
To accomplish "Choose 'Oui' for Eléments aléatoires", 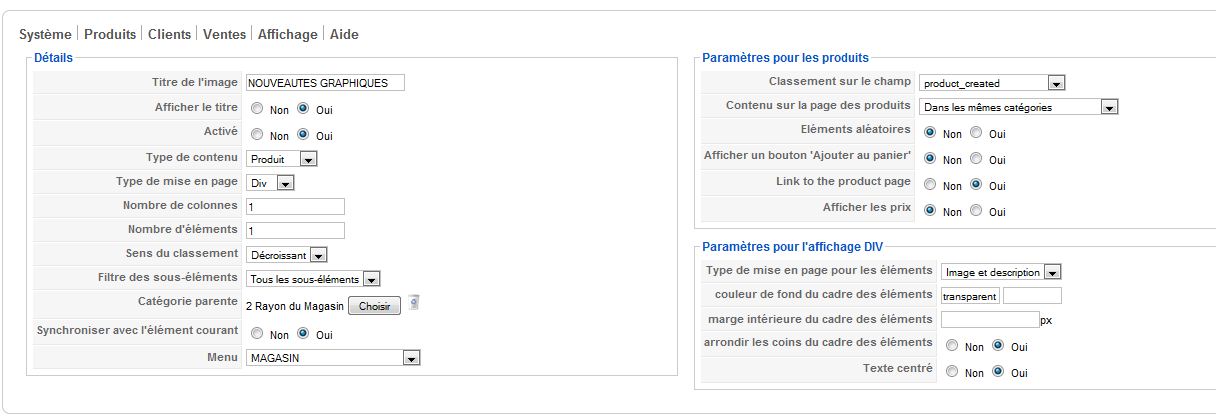I will click(x=975, y=133).
